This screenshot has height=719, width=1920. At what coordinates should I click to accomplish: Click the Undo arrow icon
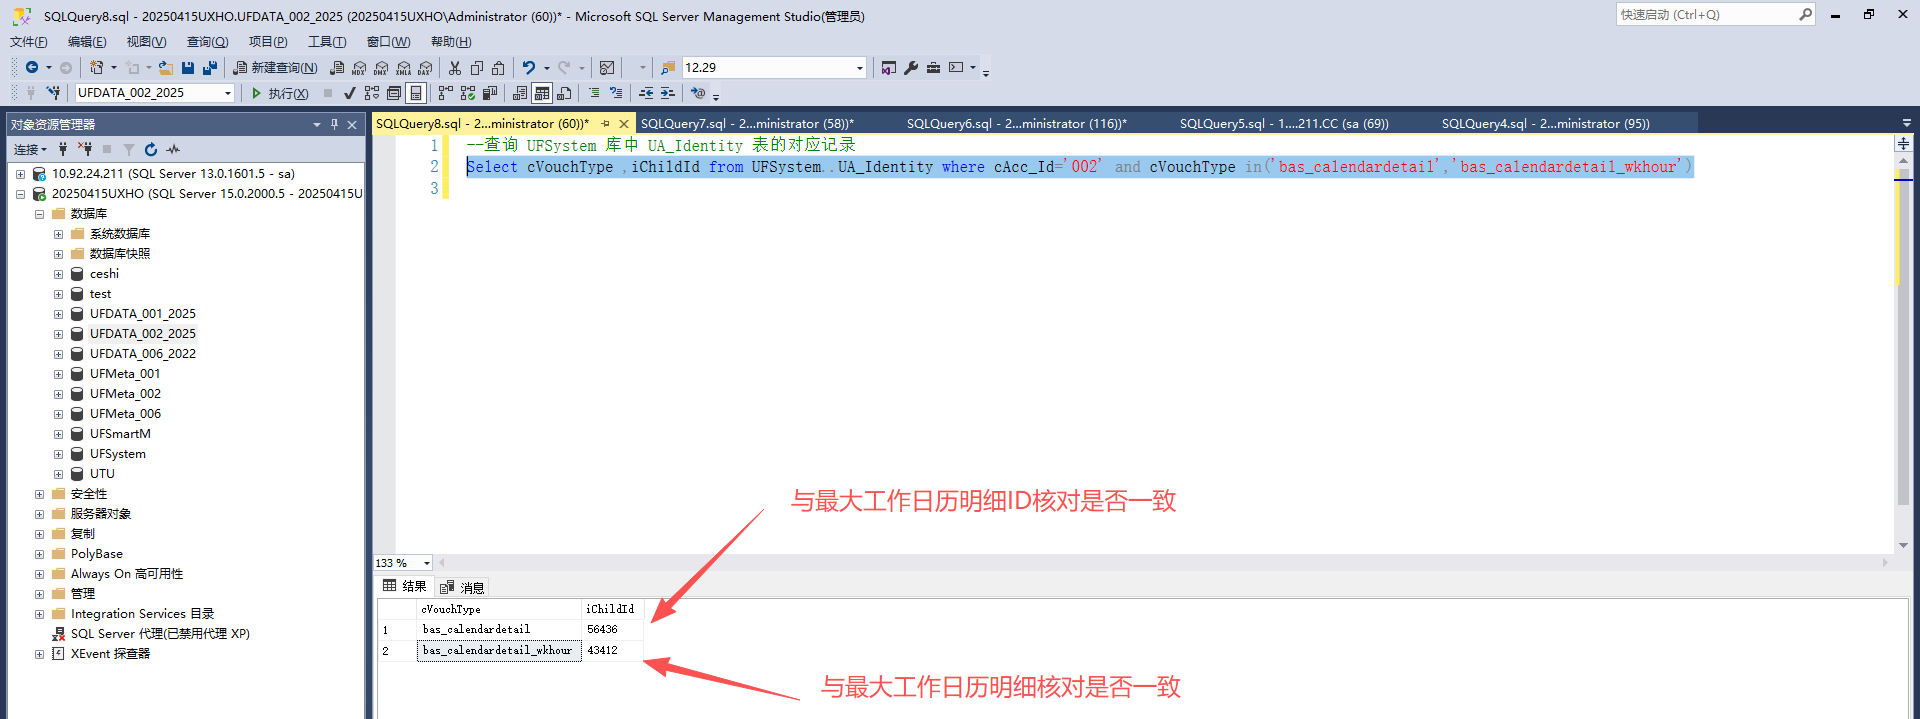(x=529, y=68)
